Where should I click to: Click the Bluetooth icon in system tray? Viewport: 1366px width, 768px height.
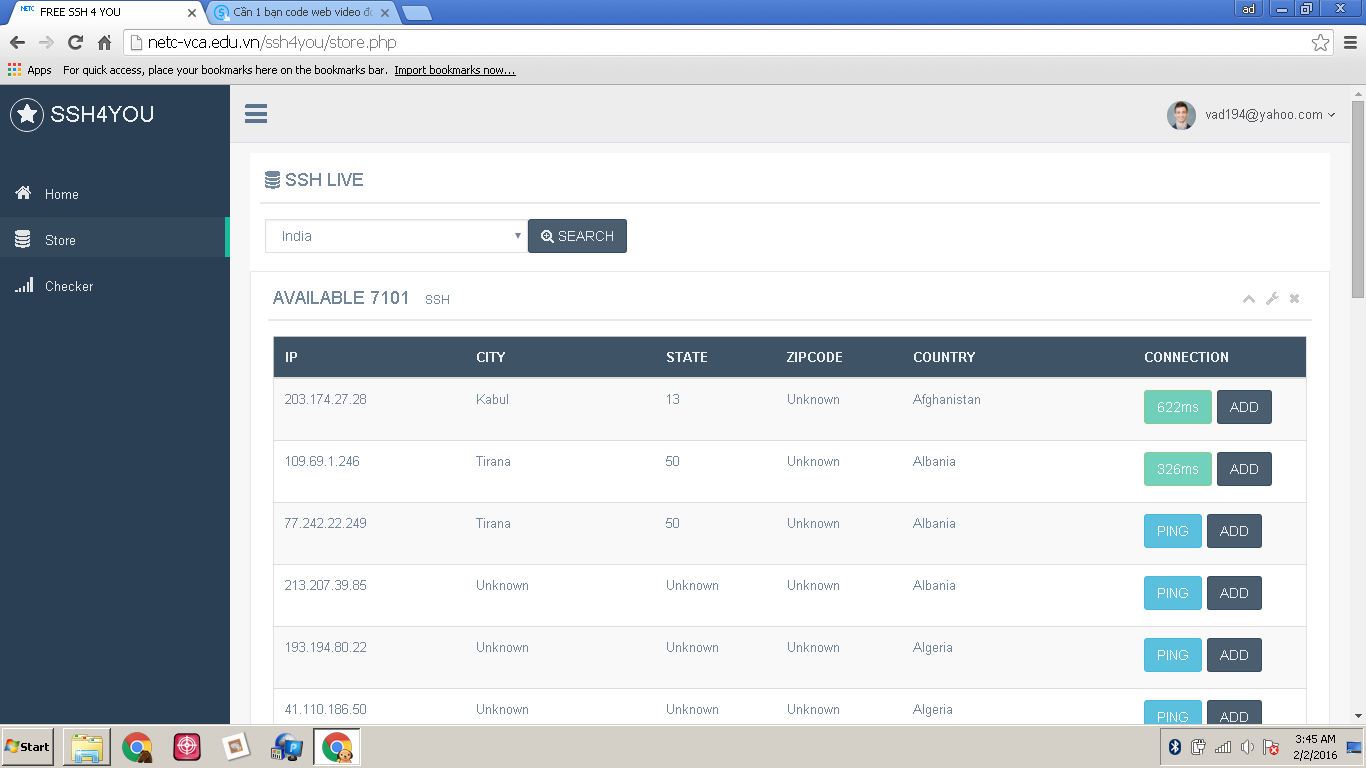click(1176, 747)
